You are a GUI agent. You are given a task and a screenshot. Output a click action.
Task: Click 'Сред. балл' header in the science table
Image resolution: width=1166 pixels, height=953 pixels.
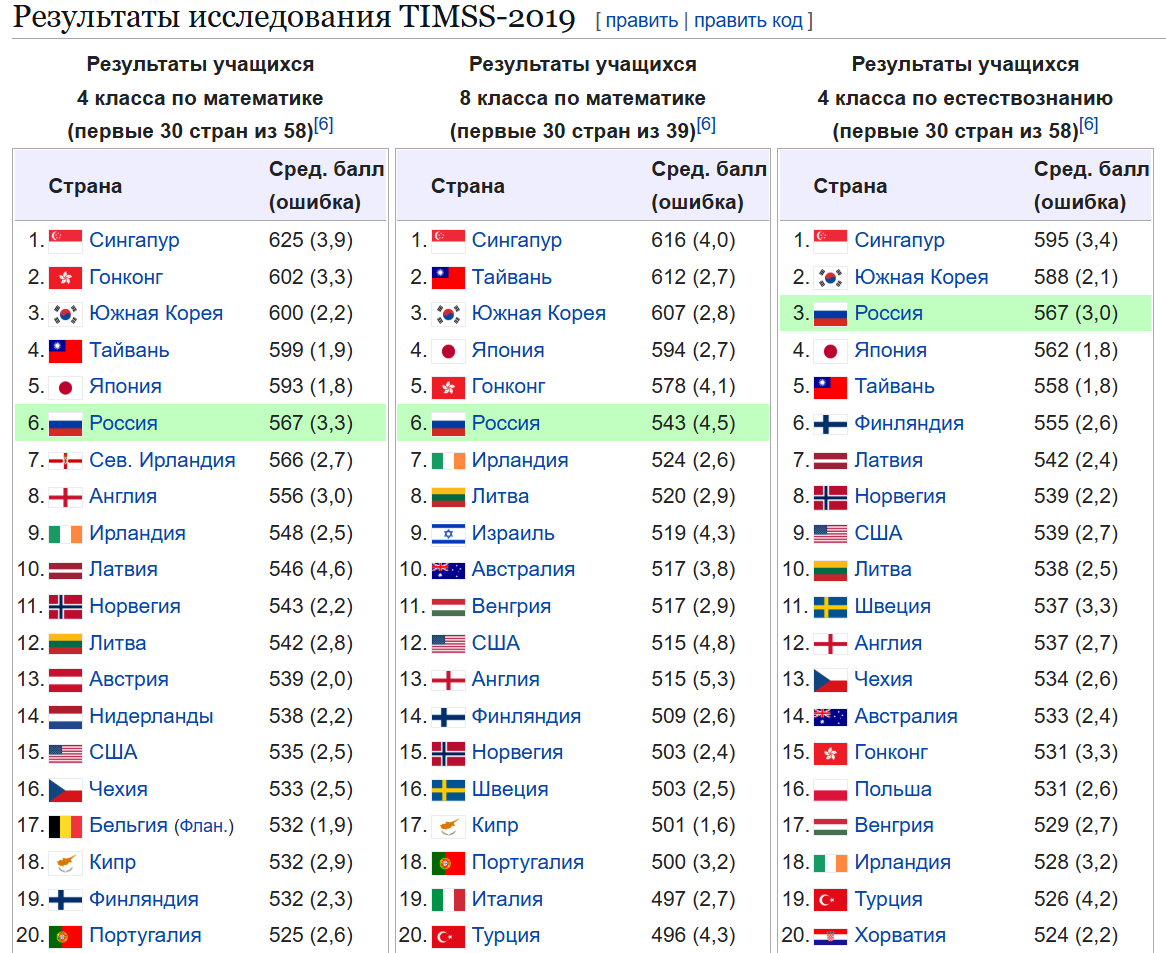click(x=1092, y=169)
